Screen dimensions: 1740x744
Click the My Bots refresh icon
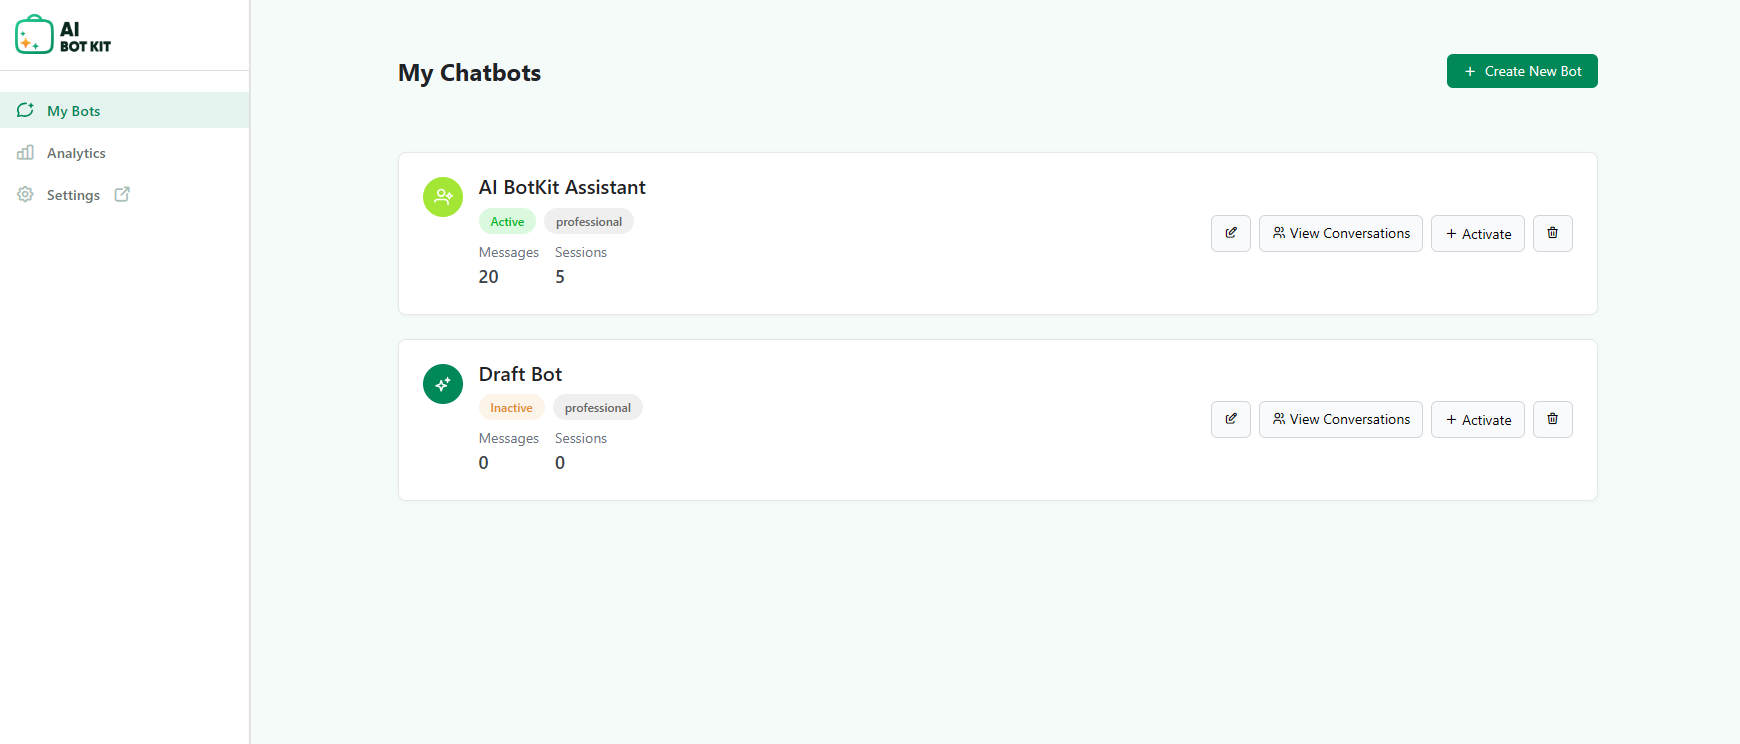point(25,110)
